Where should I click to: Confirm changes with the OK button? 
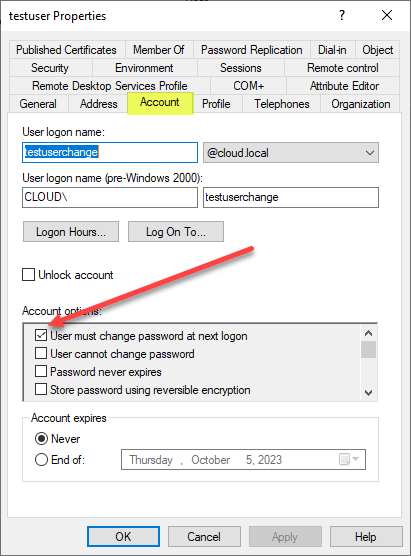click(123, 536)
